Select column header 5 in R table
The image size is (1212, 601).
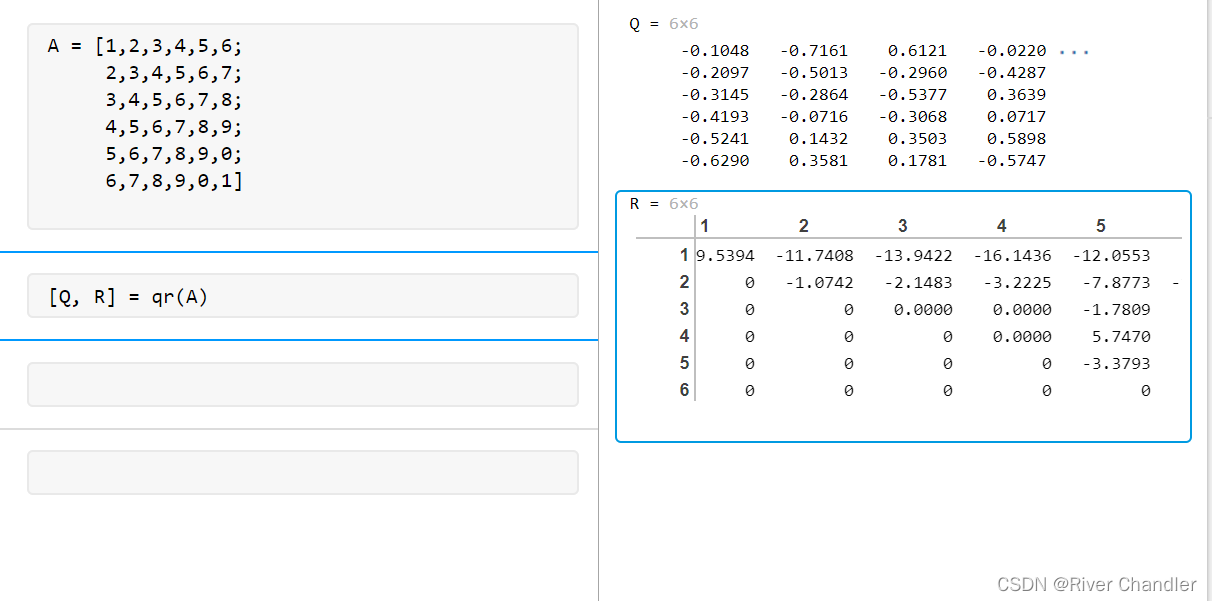pos(1100,226)
